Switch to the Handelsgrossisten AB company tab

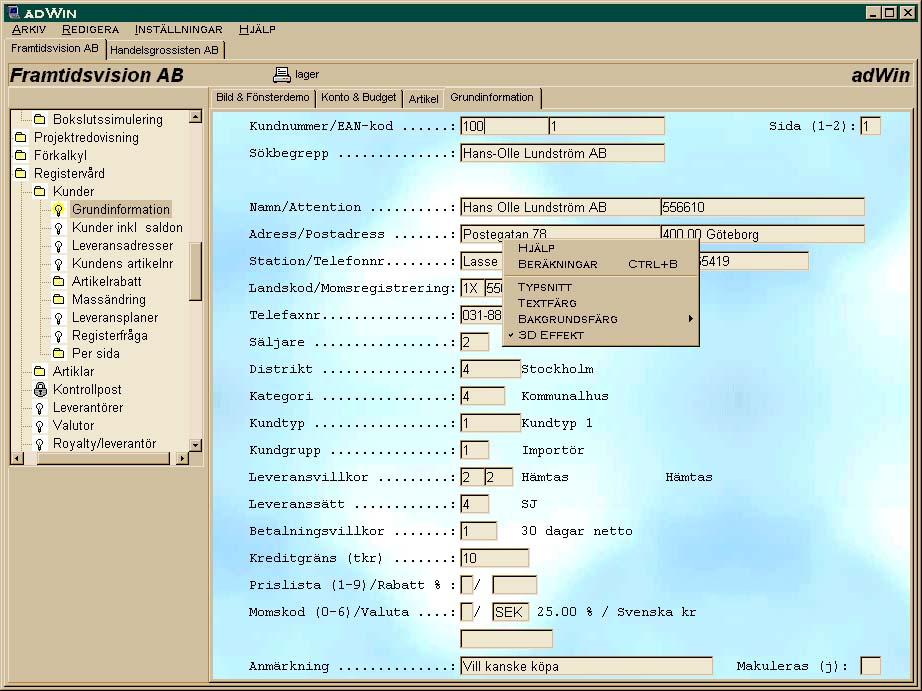click(x=164, y=50)
